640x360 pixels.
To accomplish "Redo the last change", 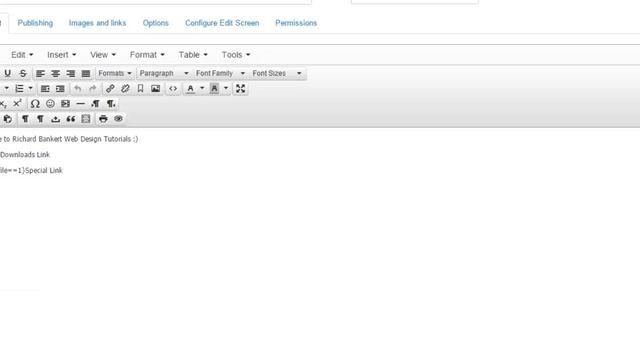I will click(93, 89).
